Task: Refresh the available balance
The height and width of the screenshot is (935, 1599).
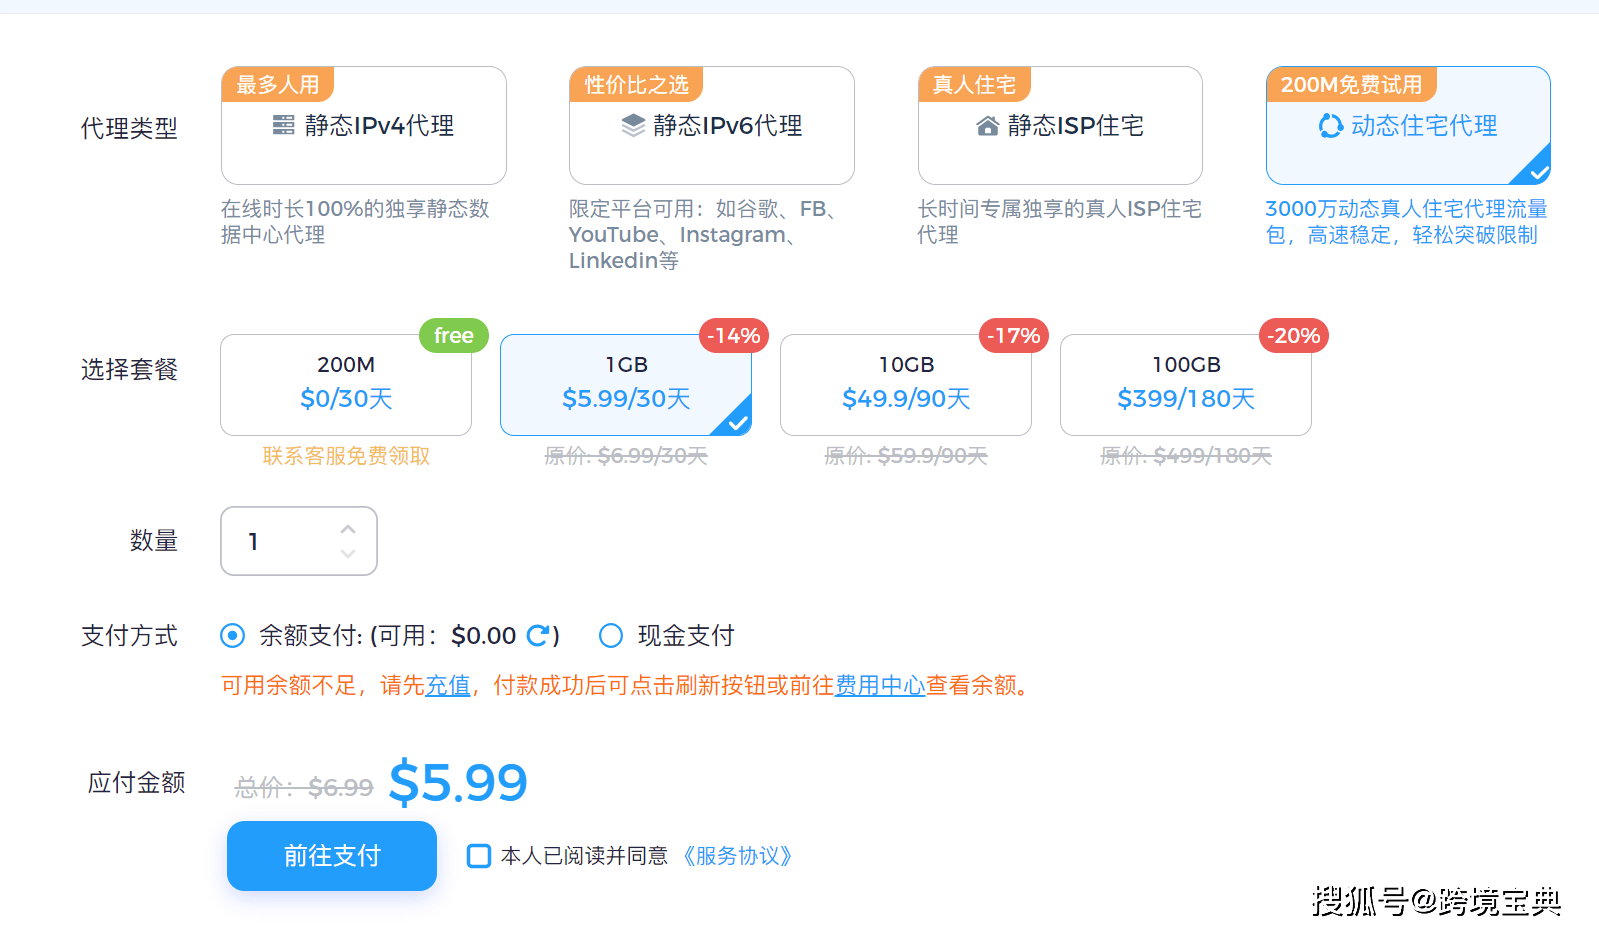Action: [538, 636]
